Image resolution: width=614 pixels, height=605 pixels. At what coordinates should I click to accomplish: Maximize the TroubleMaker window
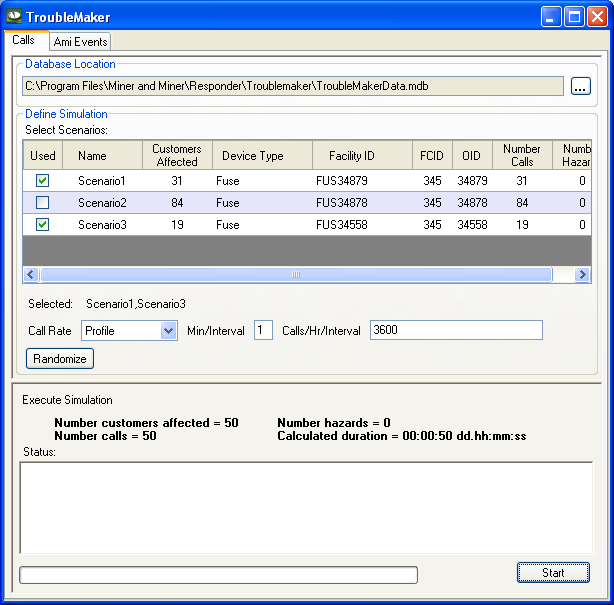574,17
